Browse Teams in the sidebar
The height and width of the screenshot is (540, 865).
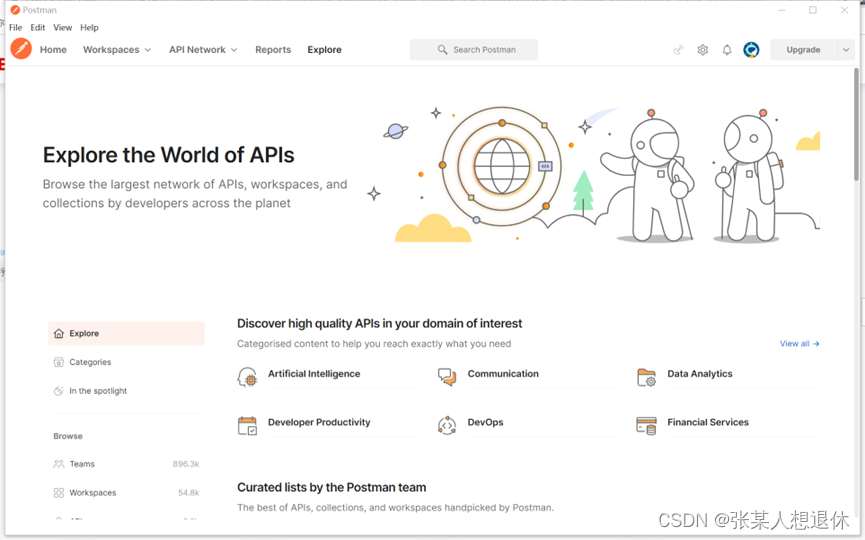126,464
